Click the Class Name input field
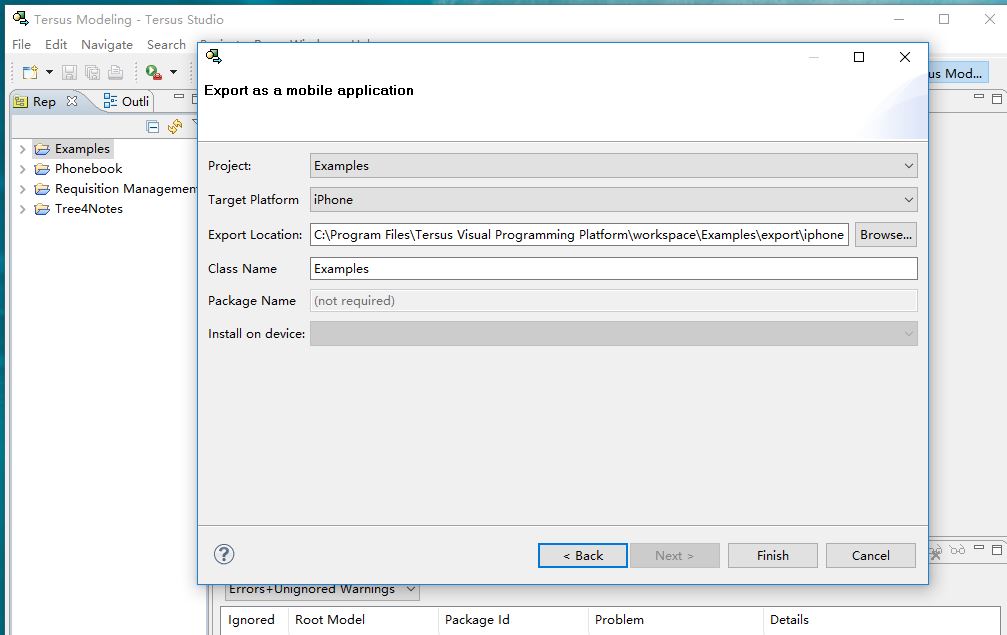The height and width of the screenshot is (635, 1007). (x=613, y=269)
